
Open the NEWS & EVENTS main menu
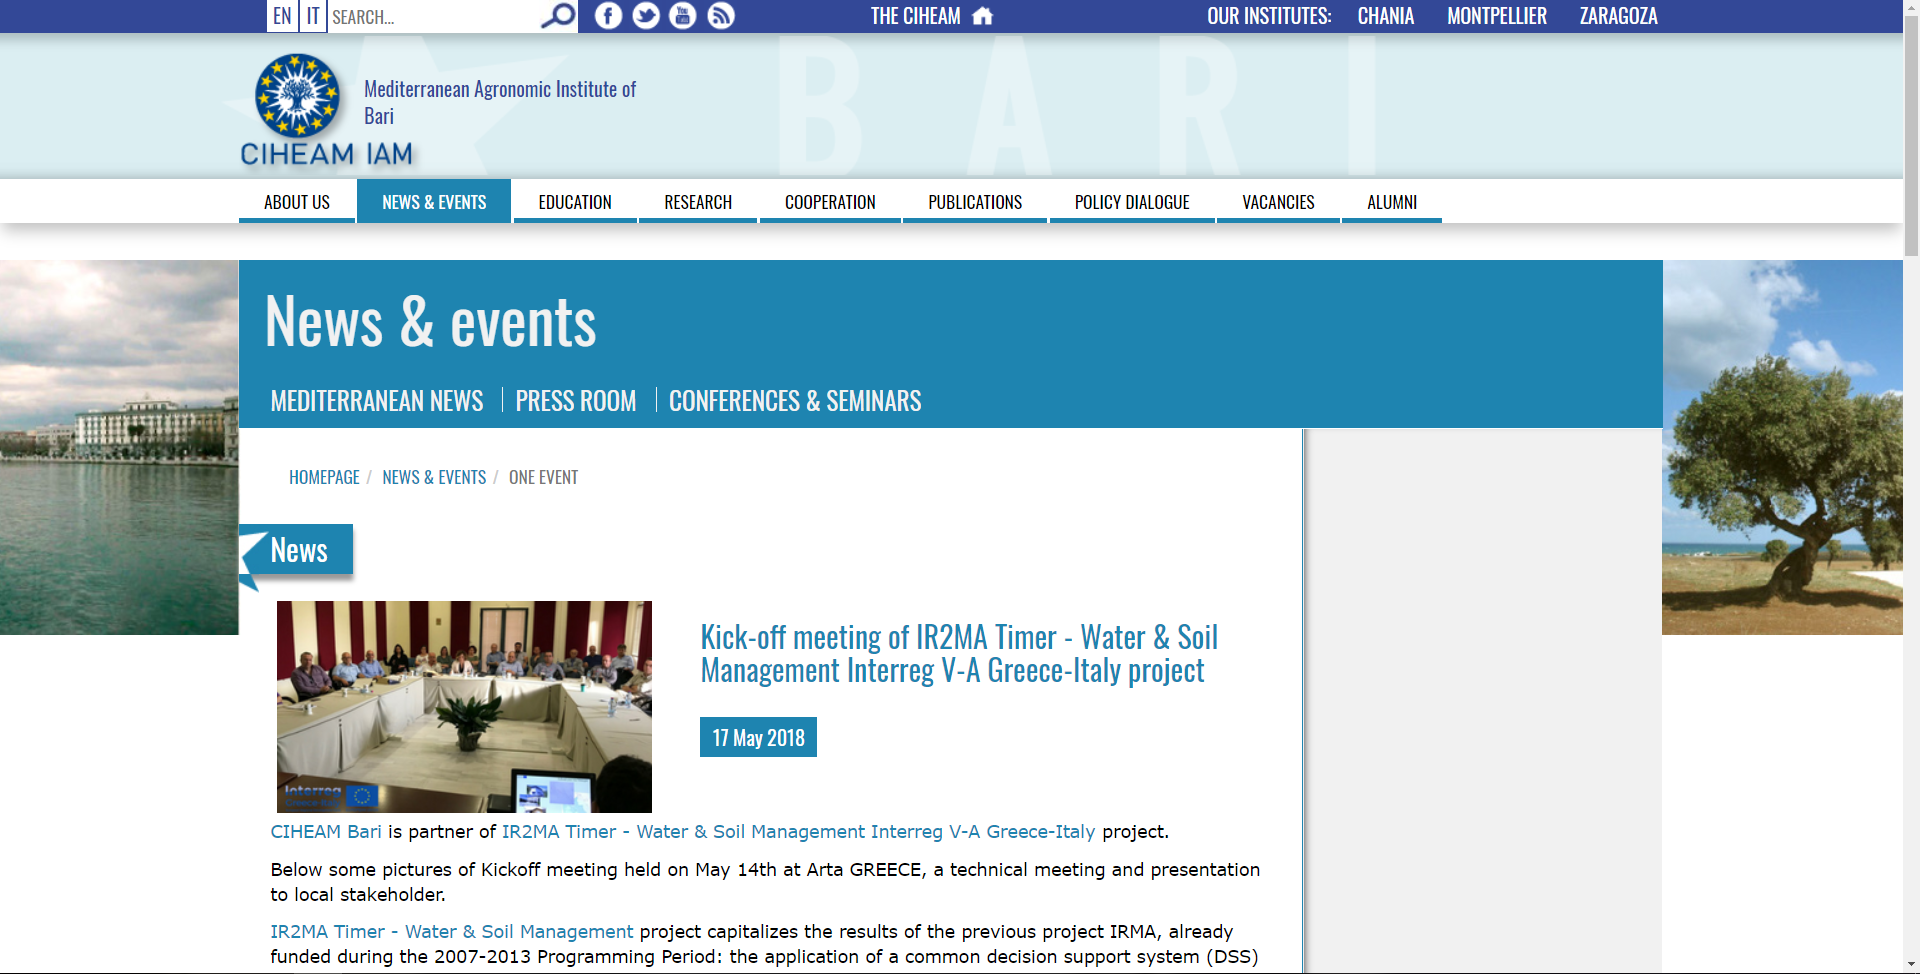point(434,201)
